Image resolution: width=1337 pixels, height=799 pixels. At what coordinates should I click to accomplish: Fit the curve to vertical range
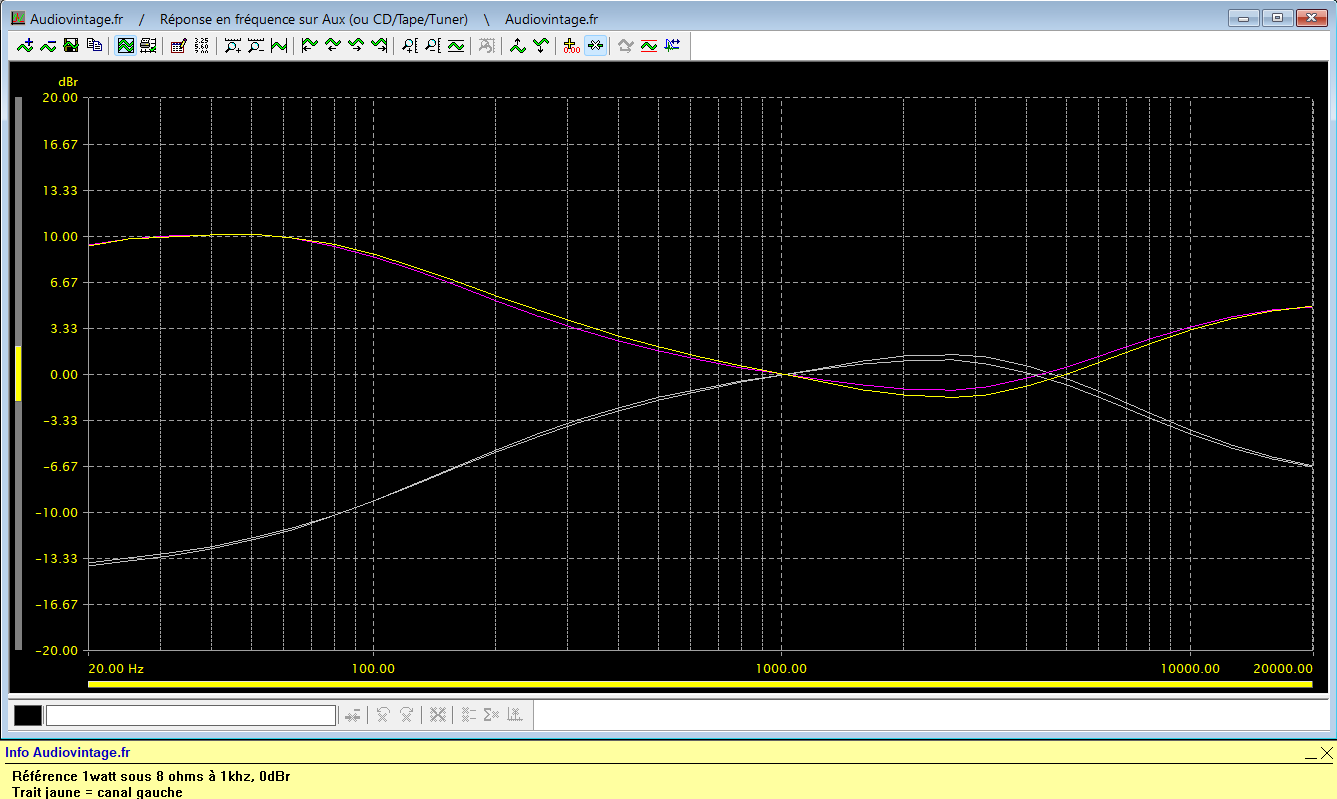click(x=456, y=45)
